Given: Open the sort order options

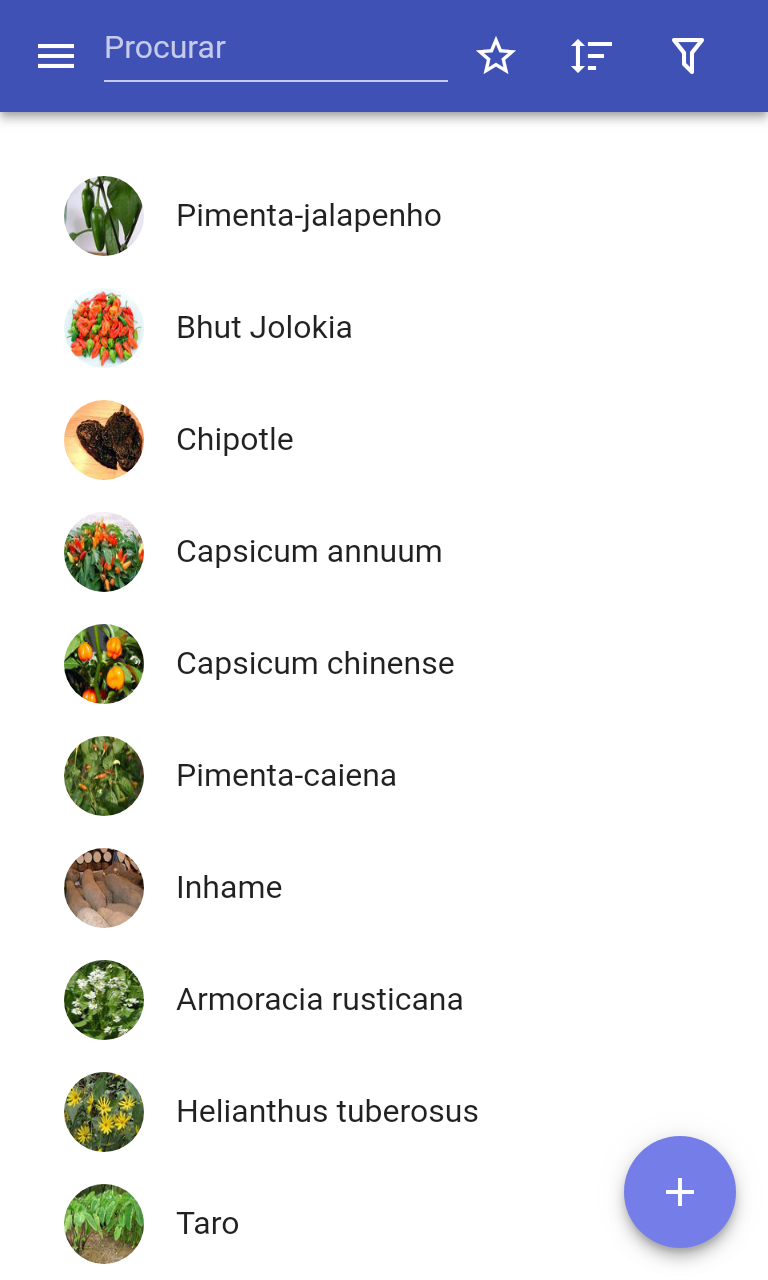Looking at the screenshot, I should (x=591, y=56).
